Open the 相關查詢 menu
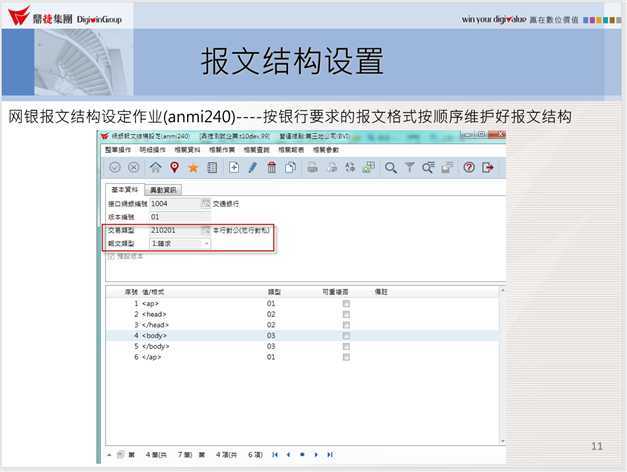The width and height of the screenshot is (627, 472). coord(257,150)
